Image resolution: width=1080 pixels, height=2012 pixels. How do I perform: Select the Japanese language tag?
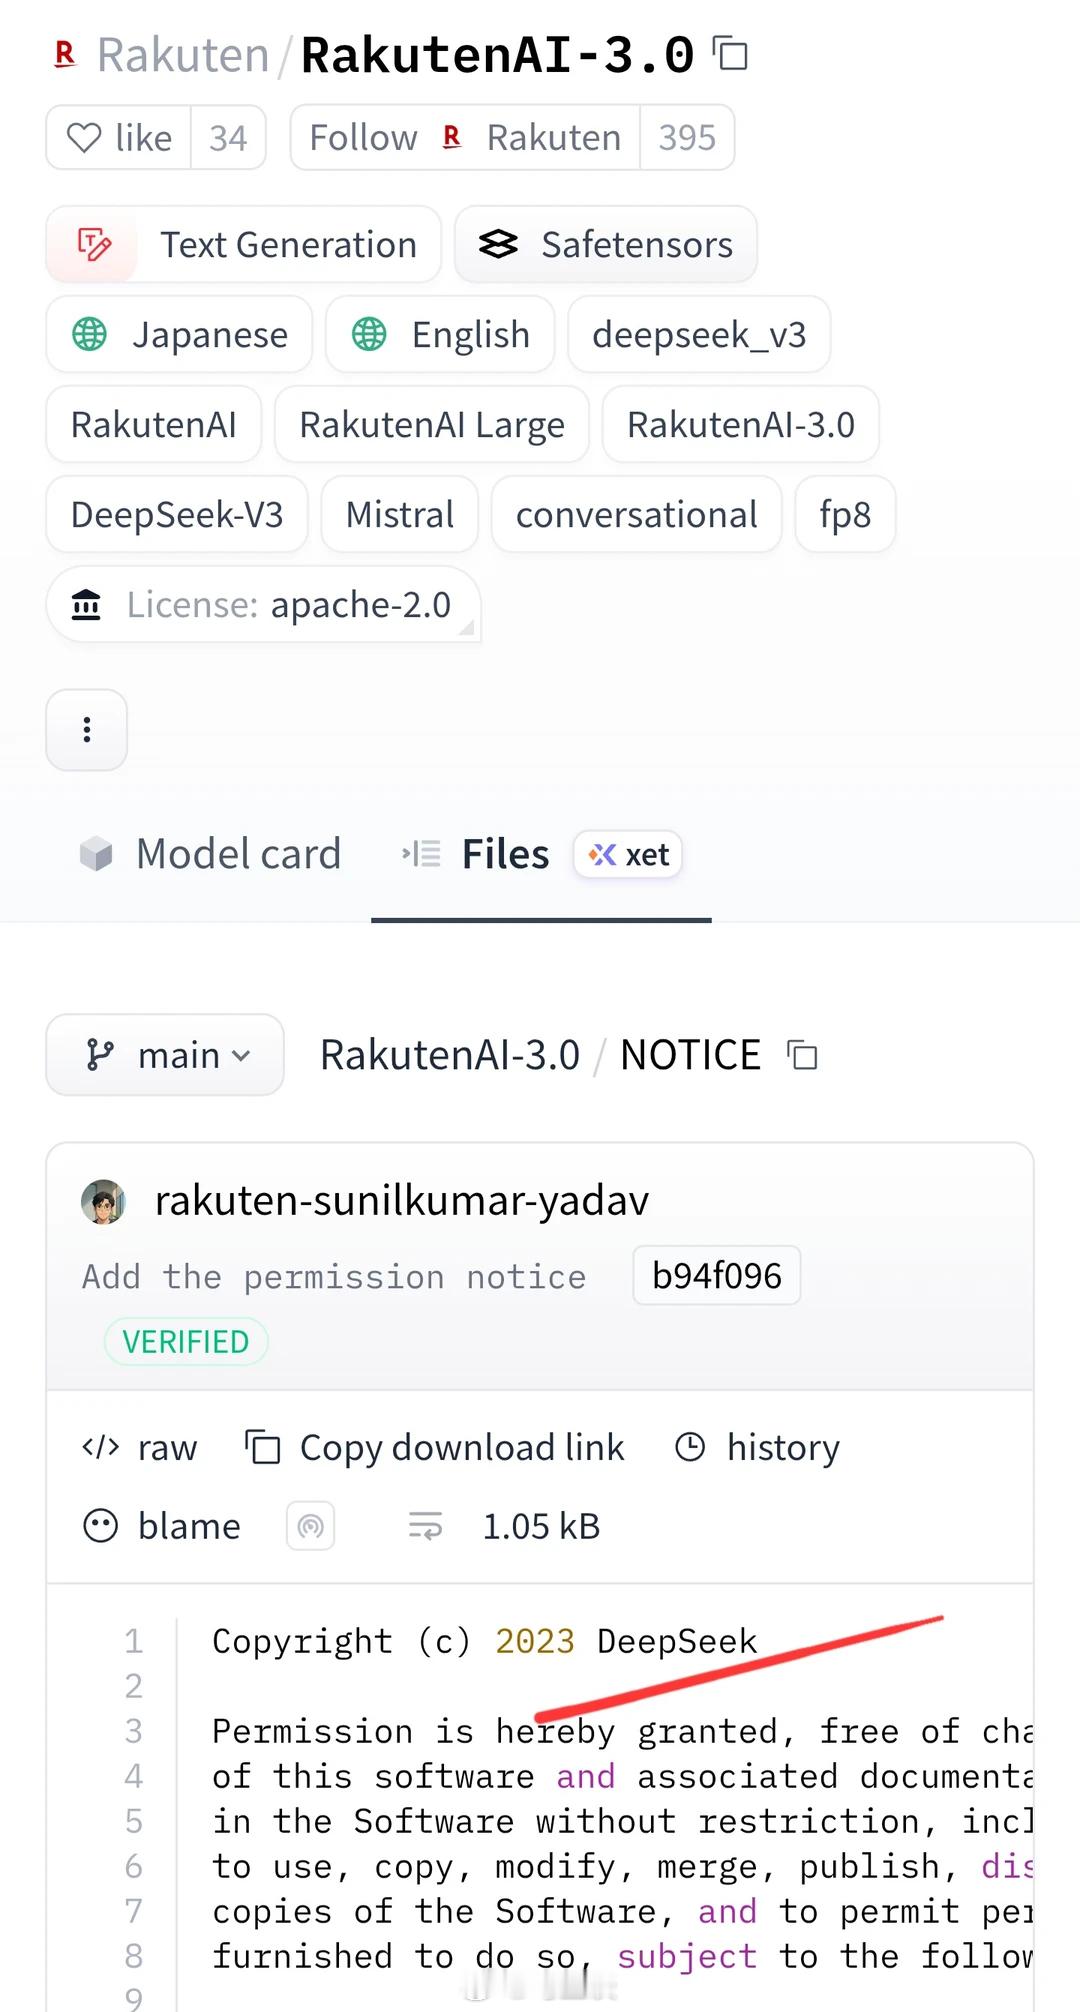[x=180, y=335]
